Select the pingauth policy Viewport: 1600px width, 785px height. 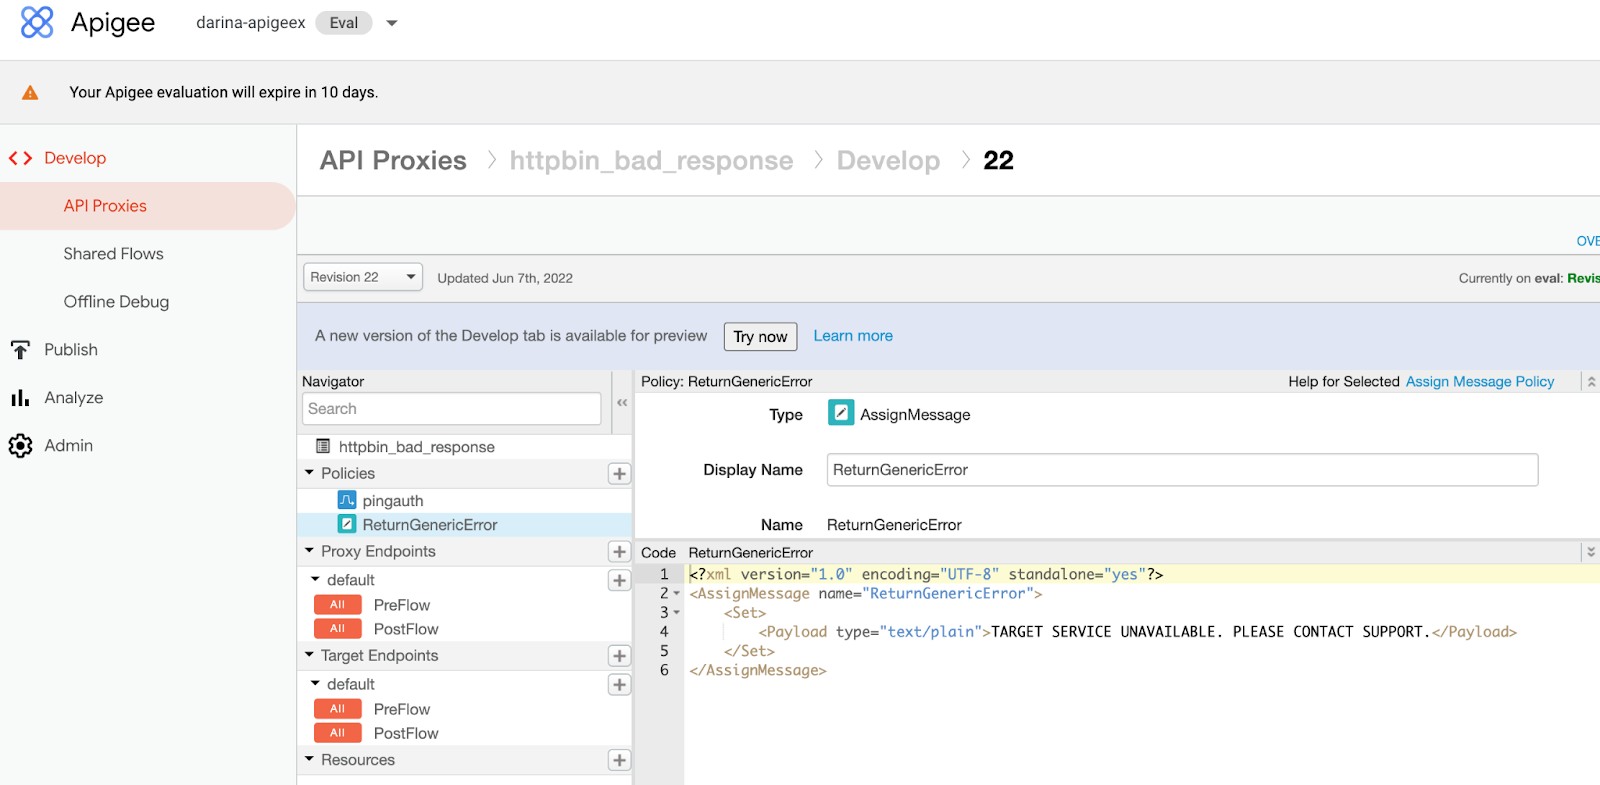pyautogui.click(x=392, y=501)
